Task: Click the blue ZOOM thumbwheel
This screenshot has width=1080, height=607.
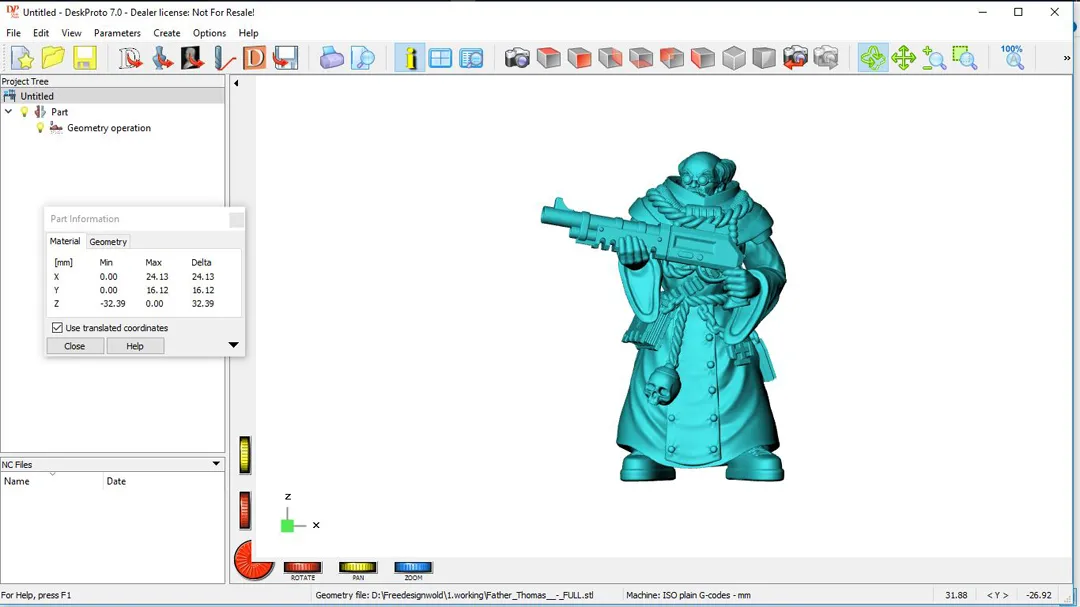Action: [x=413, y=567]
